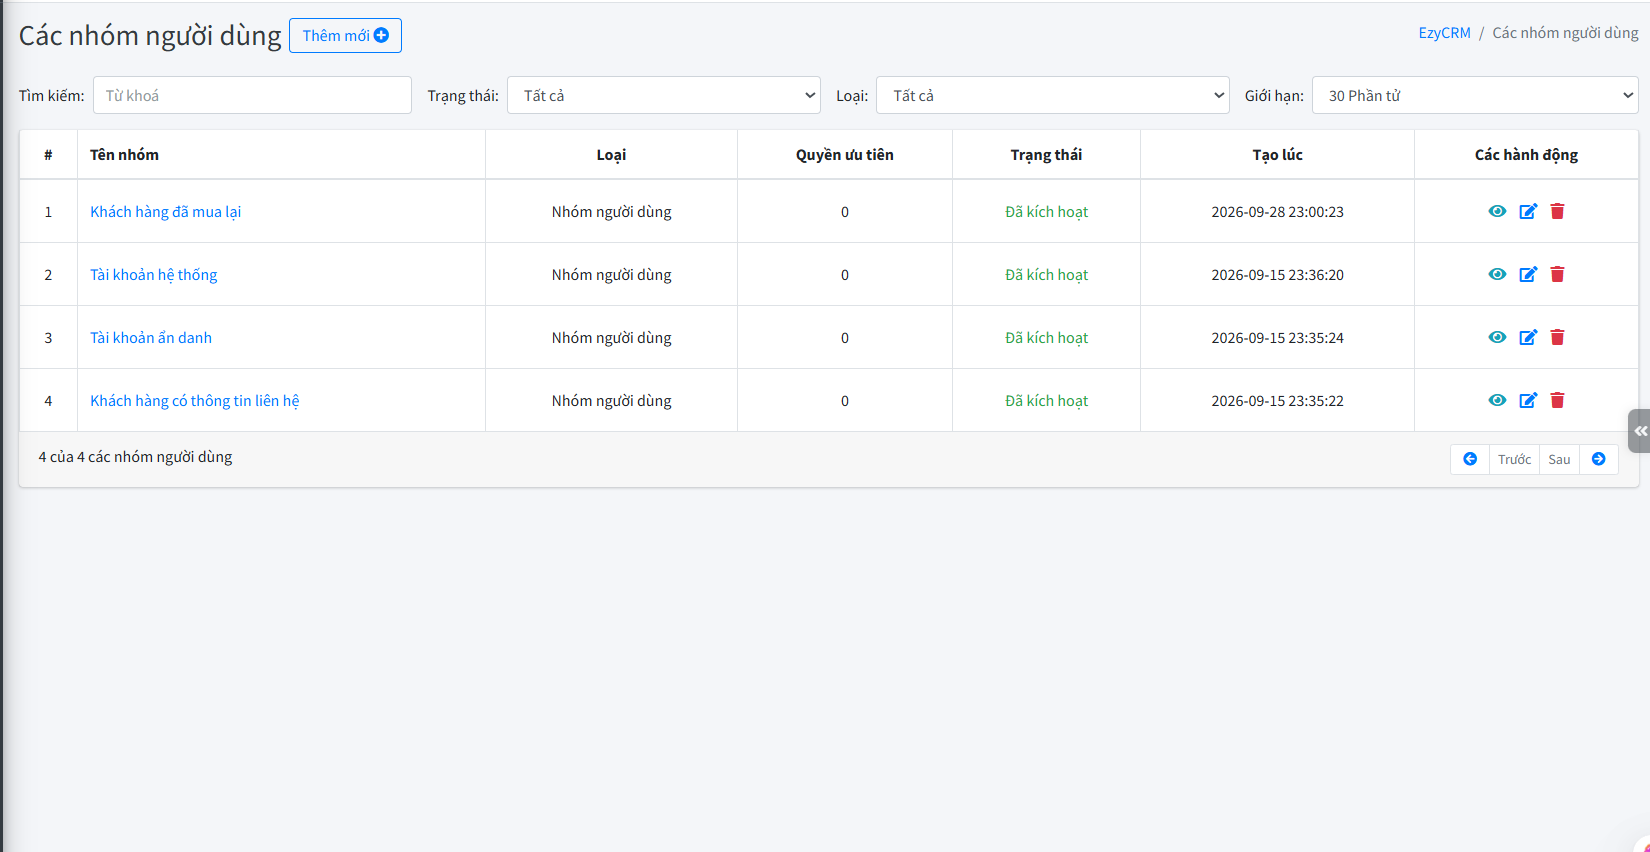Go to next page with right arrow icon
Screen dimensions: 1650x852
(x=1599, y=459)
